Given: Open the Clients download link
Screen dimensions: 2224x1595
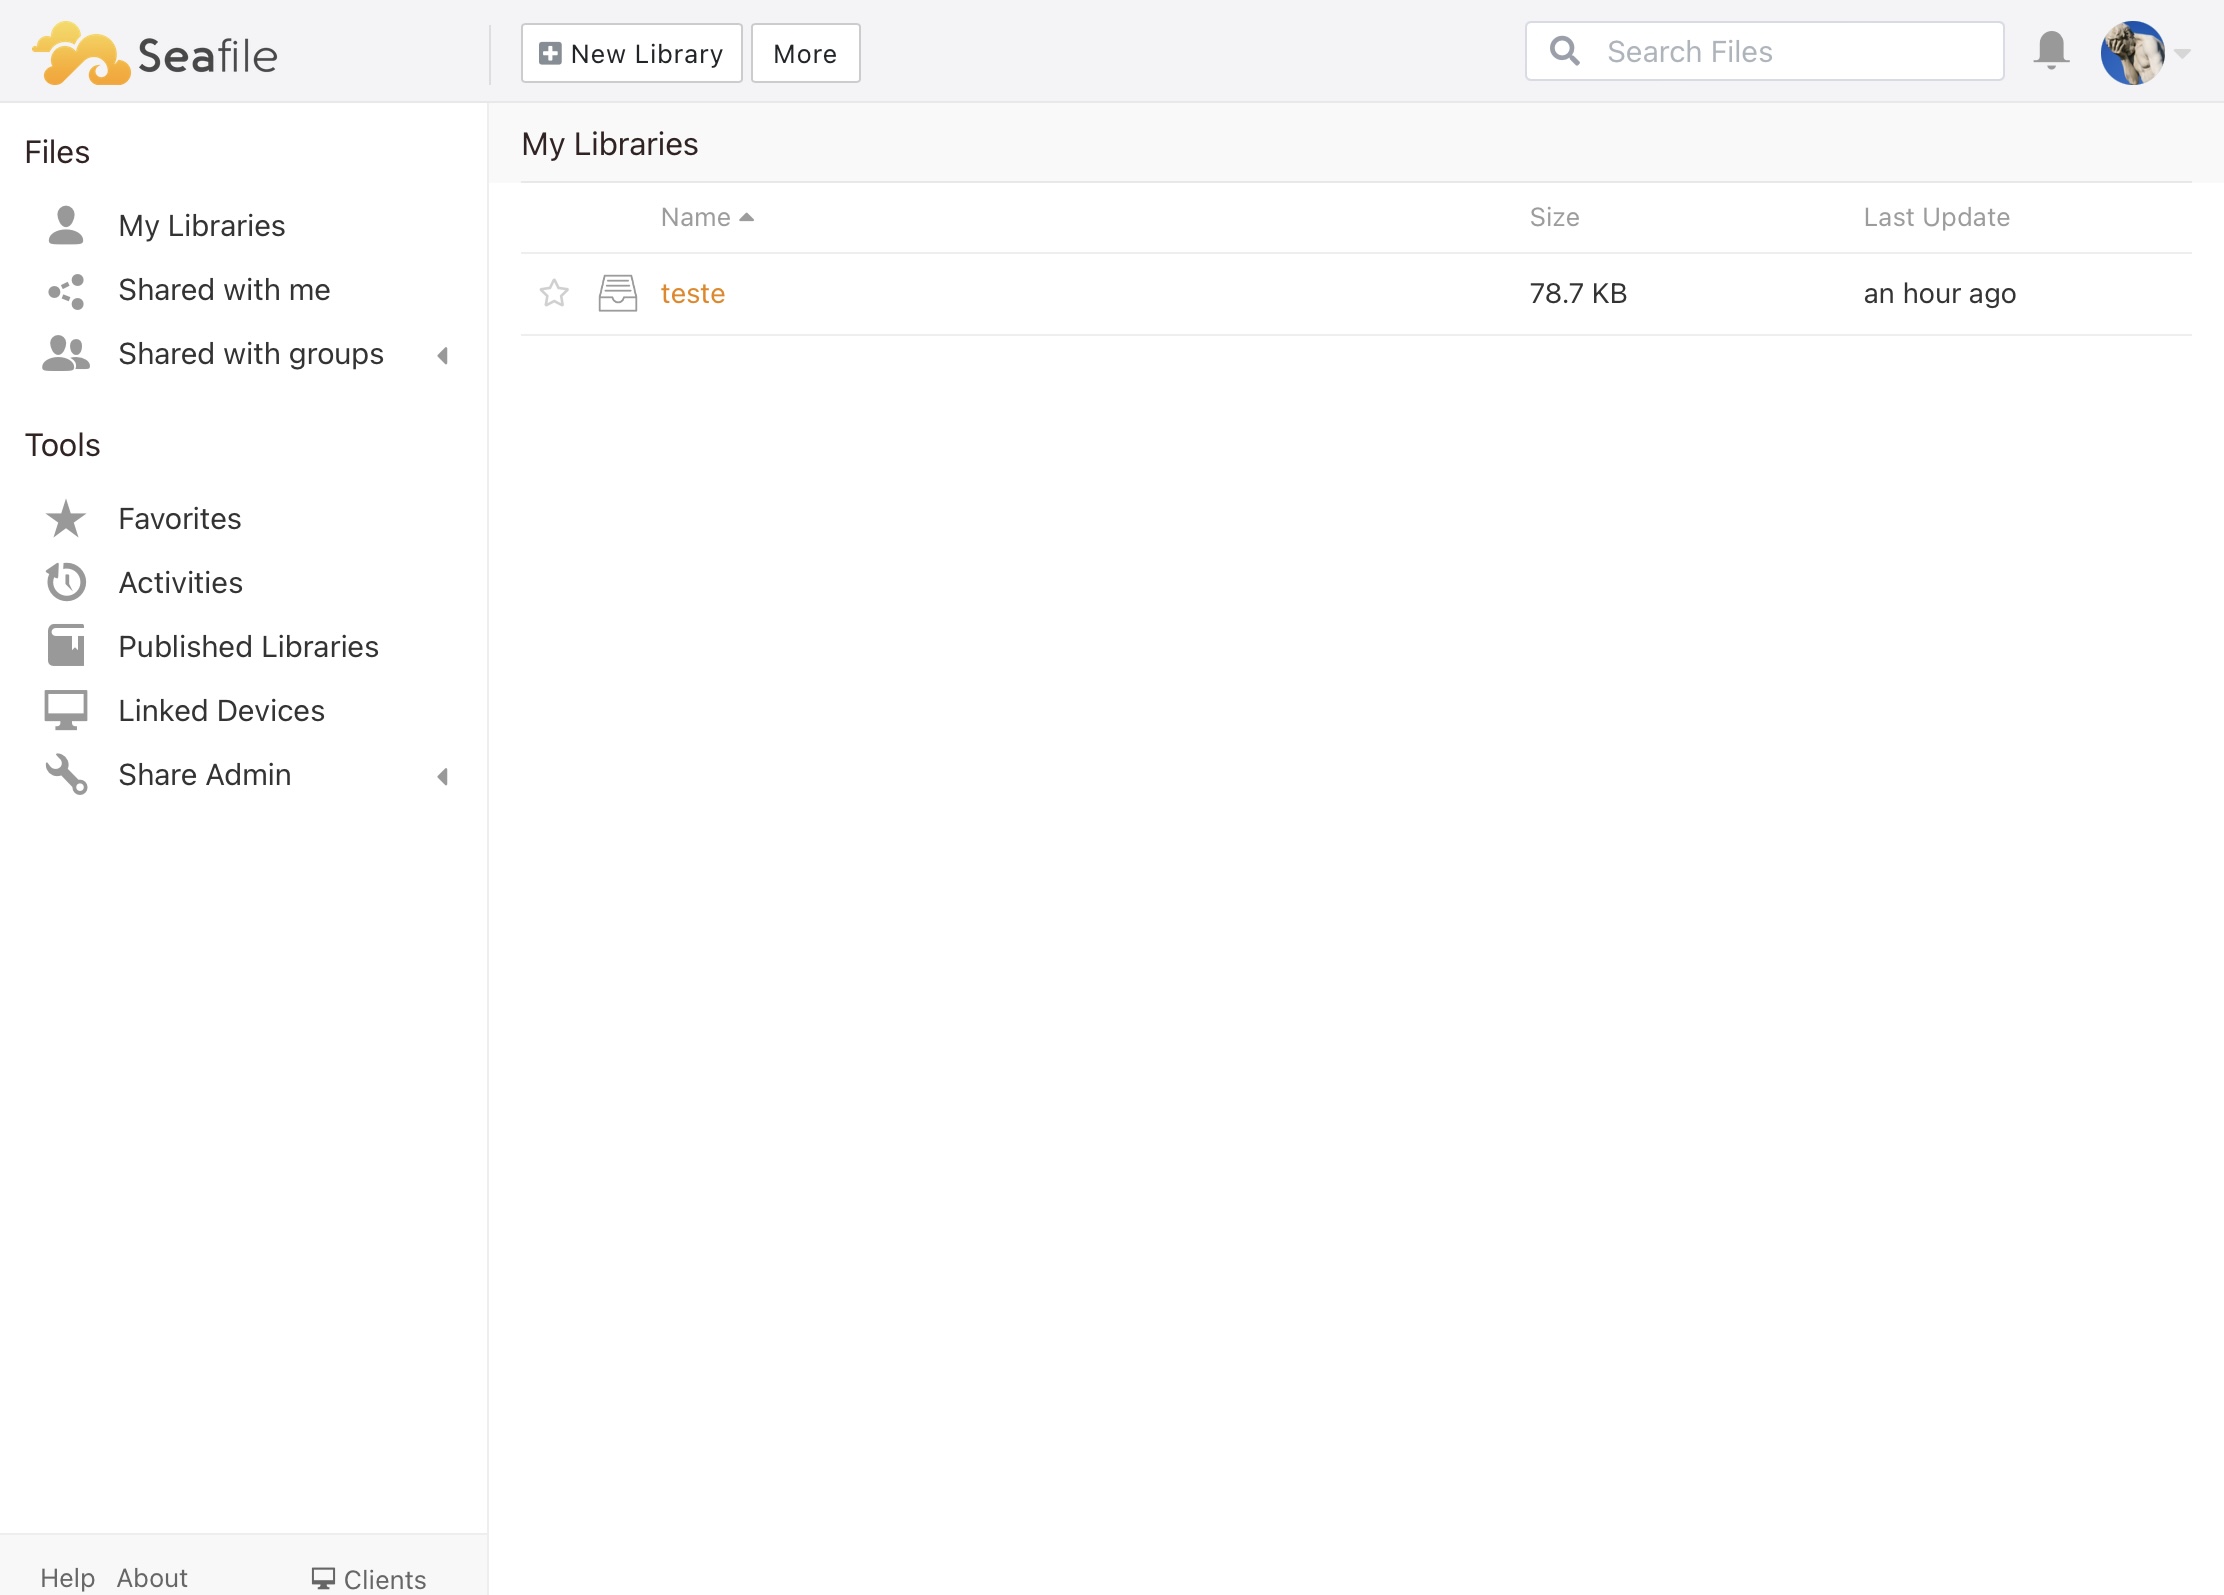Looking at the screenshot, I should 369,1579.
